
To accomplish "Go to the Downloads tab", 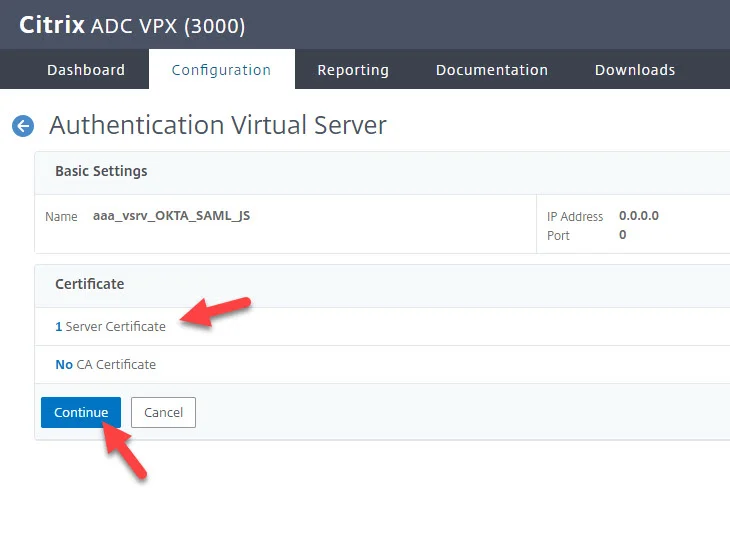I will click(635, 70).
